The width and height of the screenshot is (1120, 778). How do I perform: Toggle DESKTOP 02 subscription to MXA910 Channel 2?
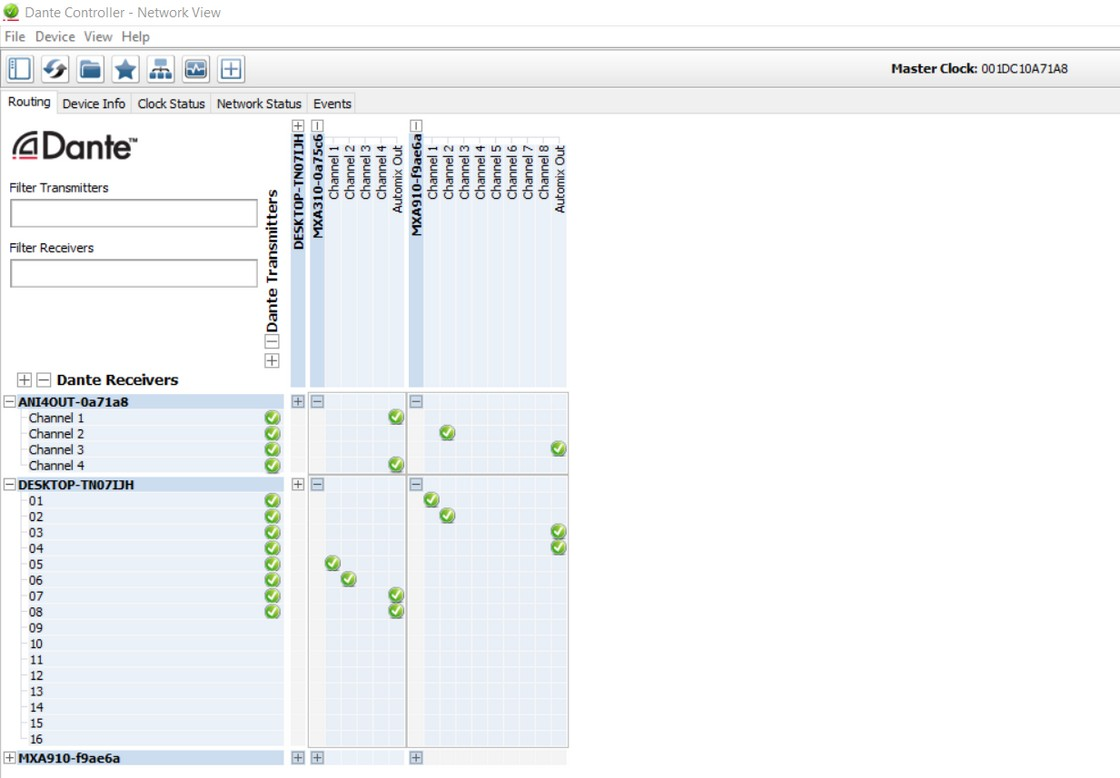click(447, 516)
